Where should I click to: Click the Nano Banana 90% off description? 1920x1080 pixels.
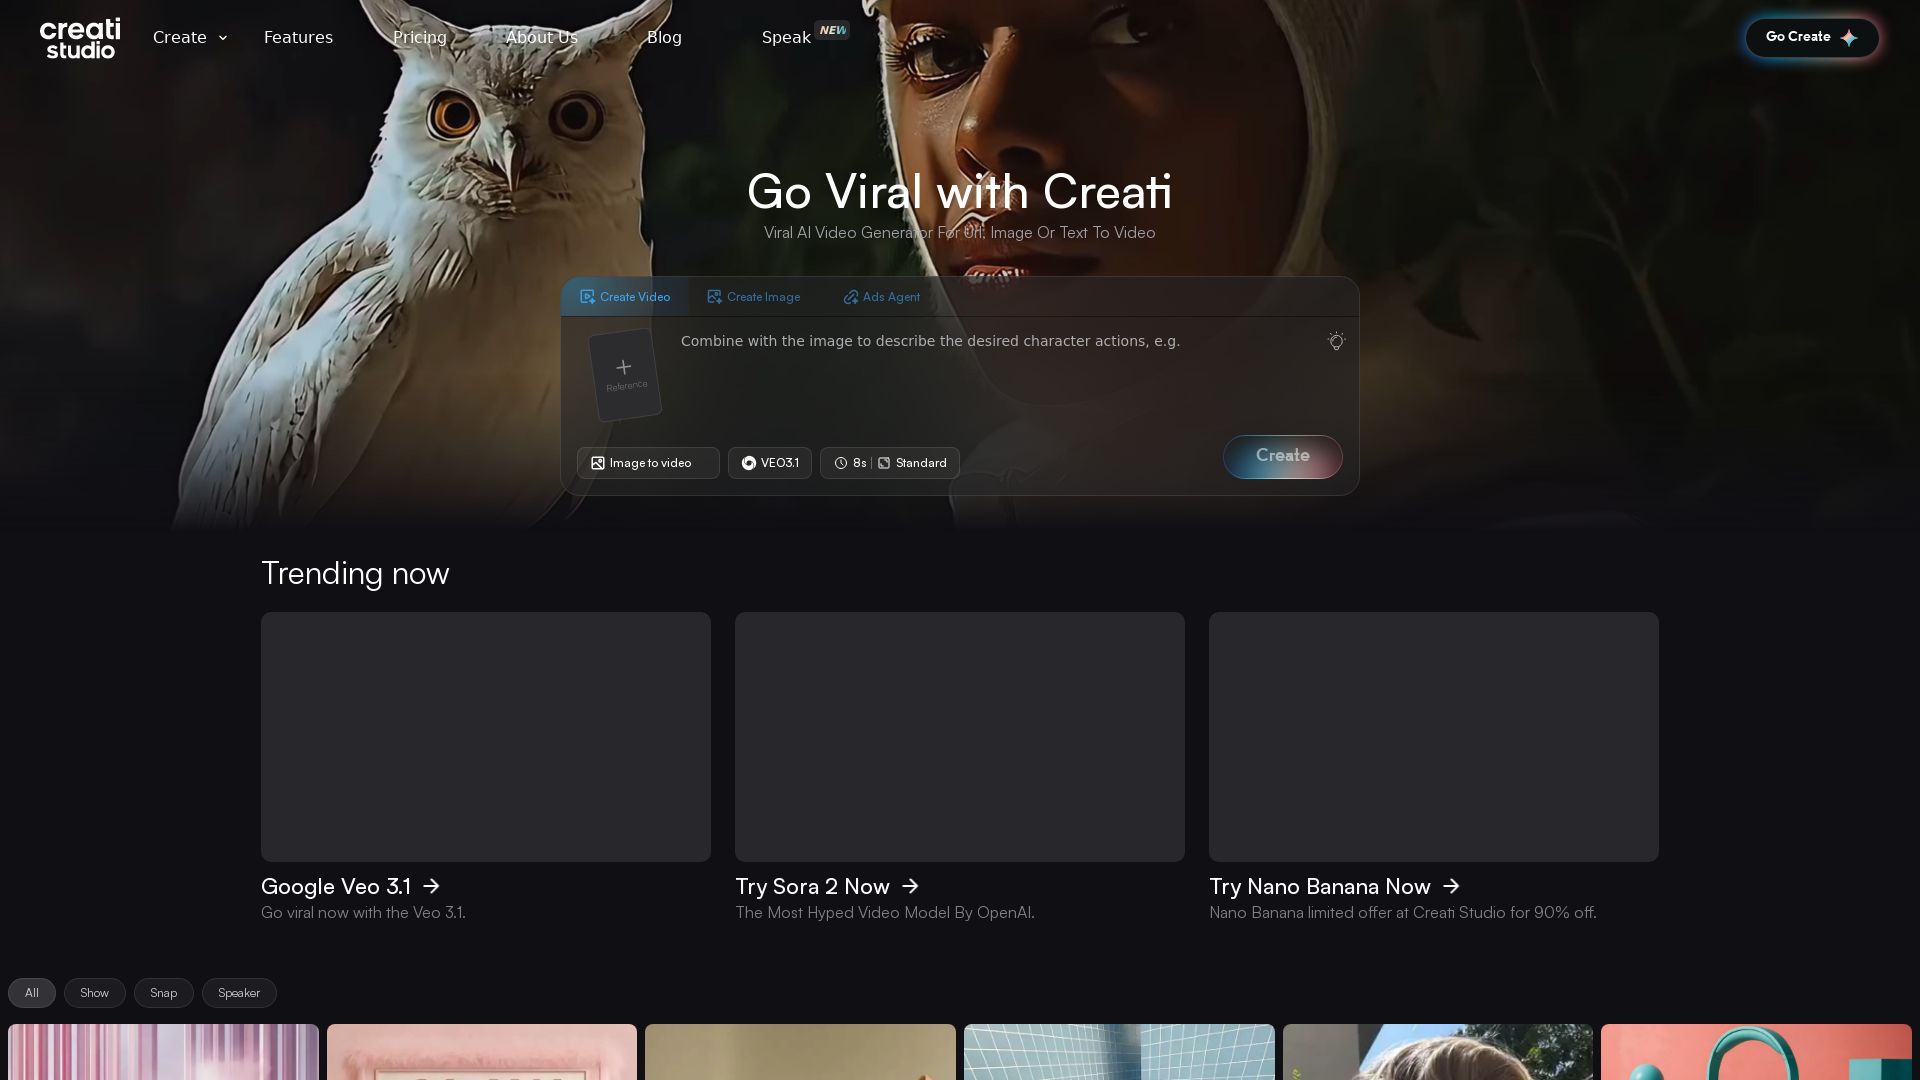tap(1403, 913)
